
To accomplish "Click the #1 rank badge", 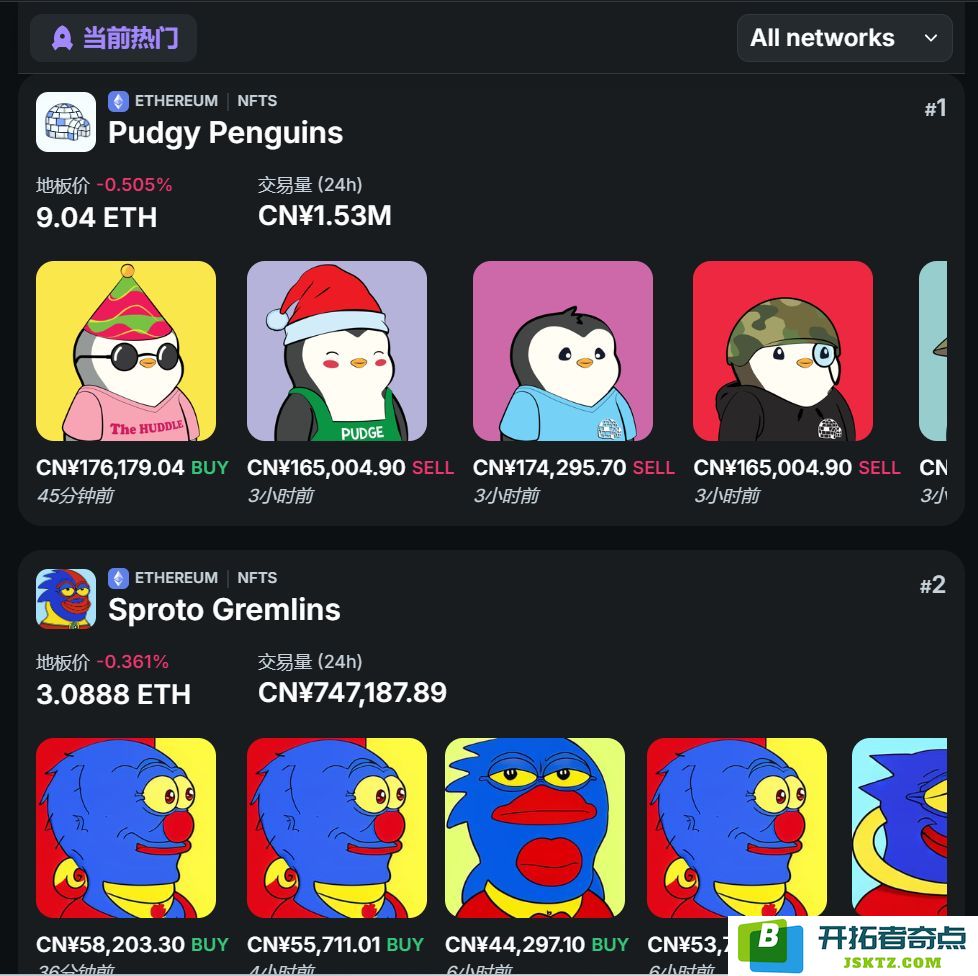I will (x=935, y=109).
